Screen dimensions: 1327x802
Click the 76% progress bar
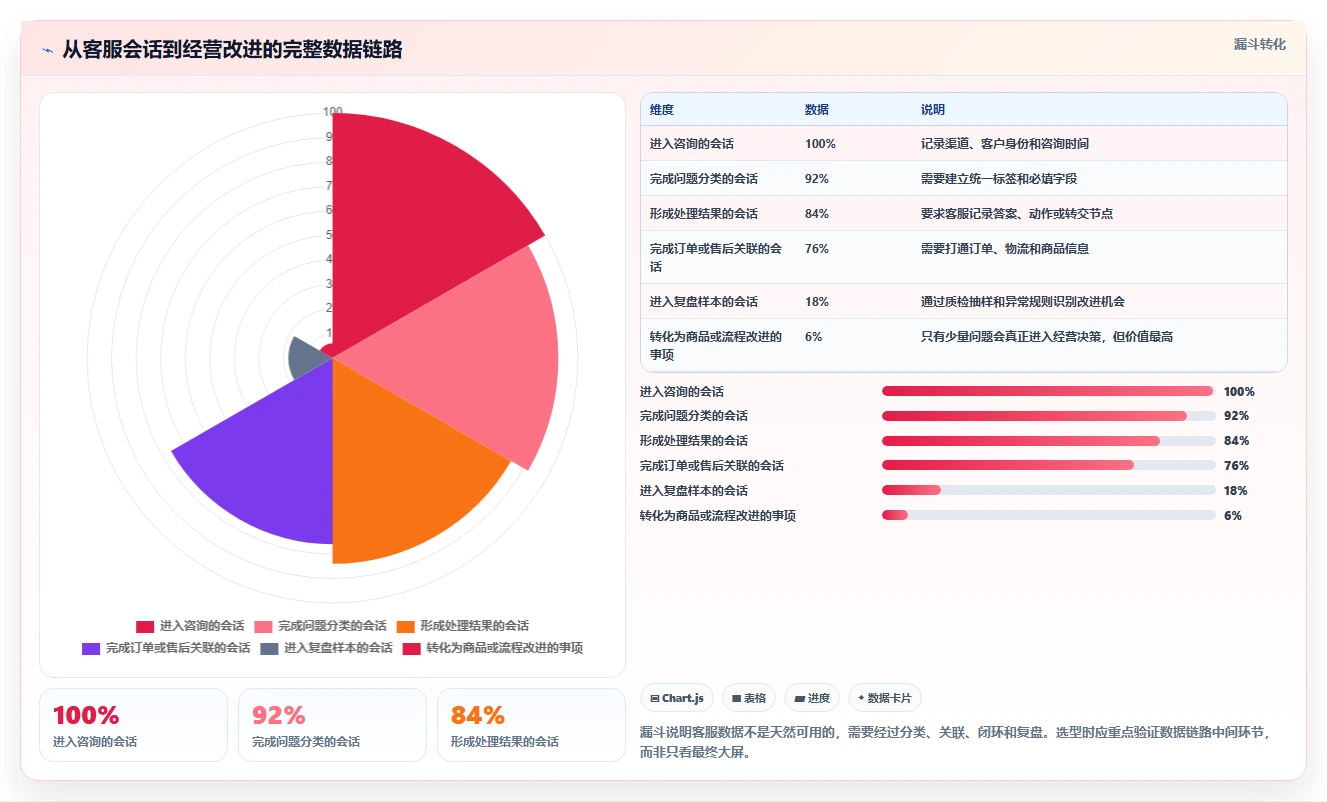pos(1049,465)
